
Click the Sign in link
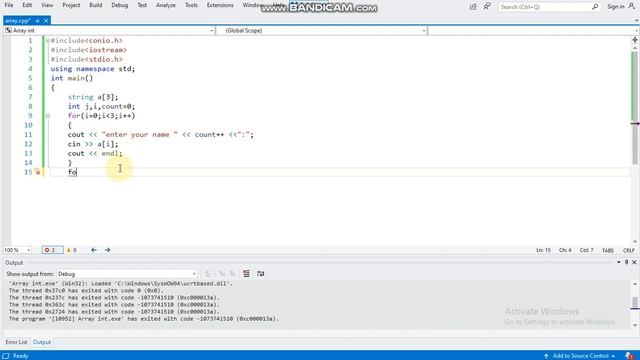coord(616,7)
